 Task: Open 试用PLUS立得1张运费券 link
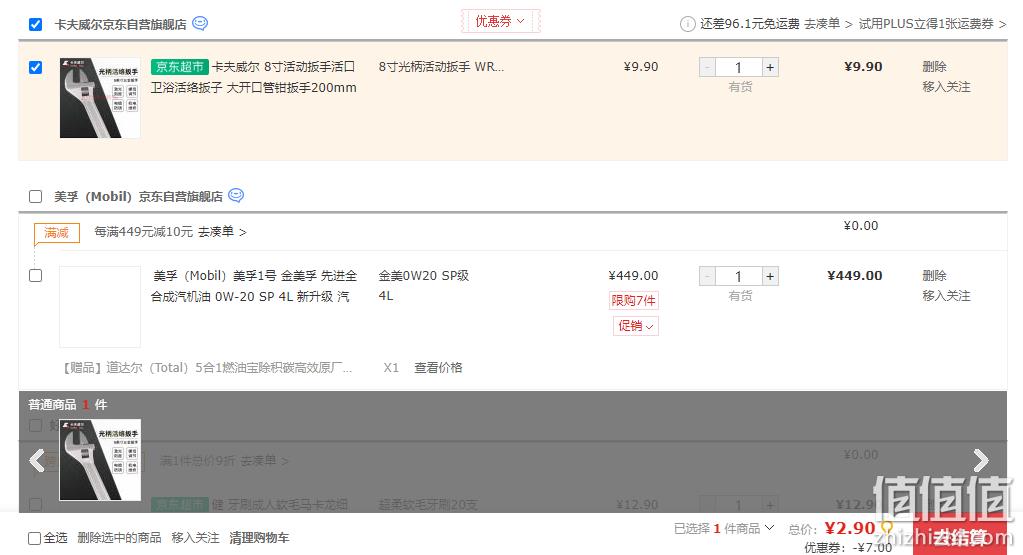coord(932,24)
